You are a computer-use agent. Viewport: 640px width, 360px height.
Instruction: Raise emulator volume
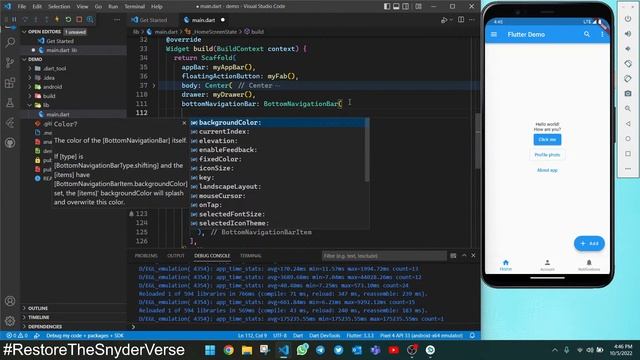click(628, 34)
